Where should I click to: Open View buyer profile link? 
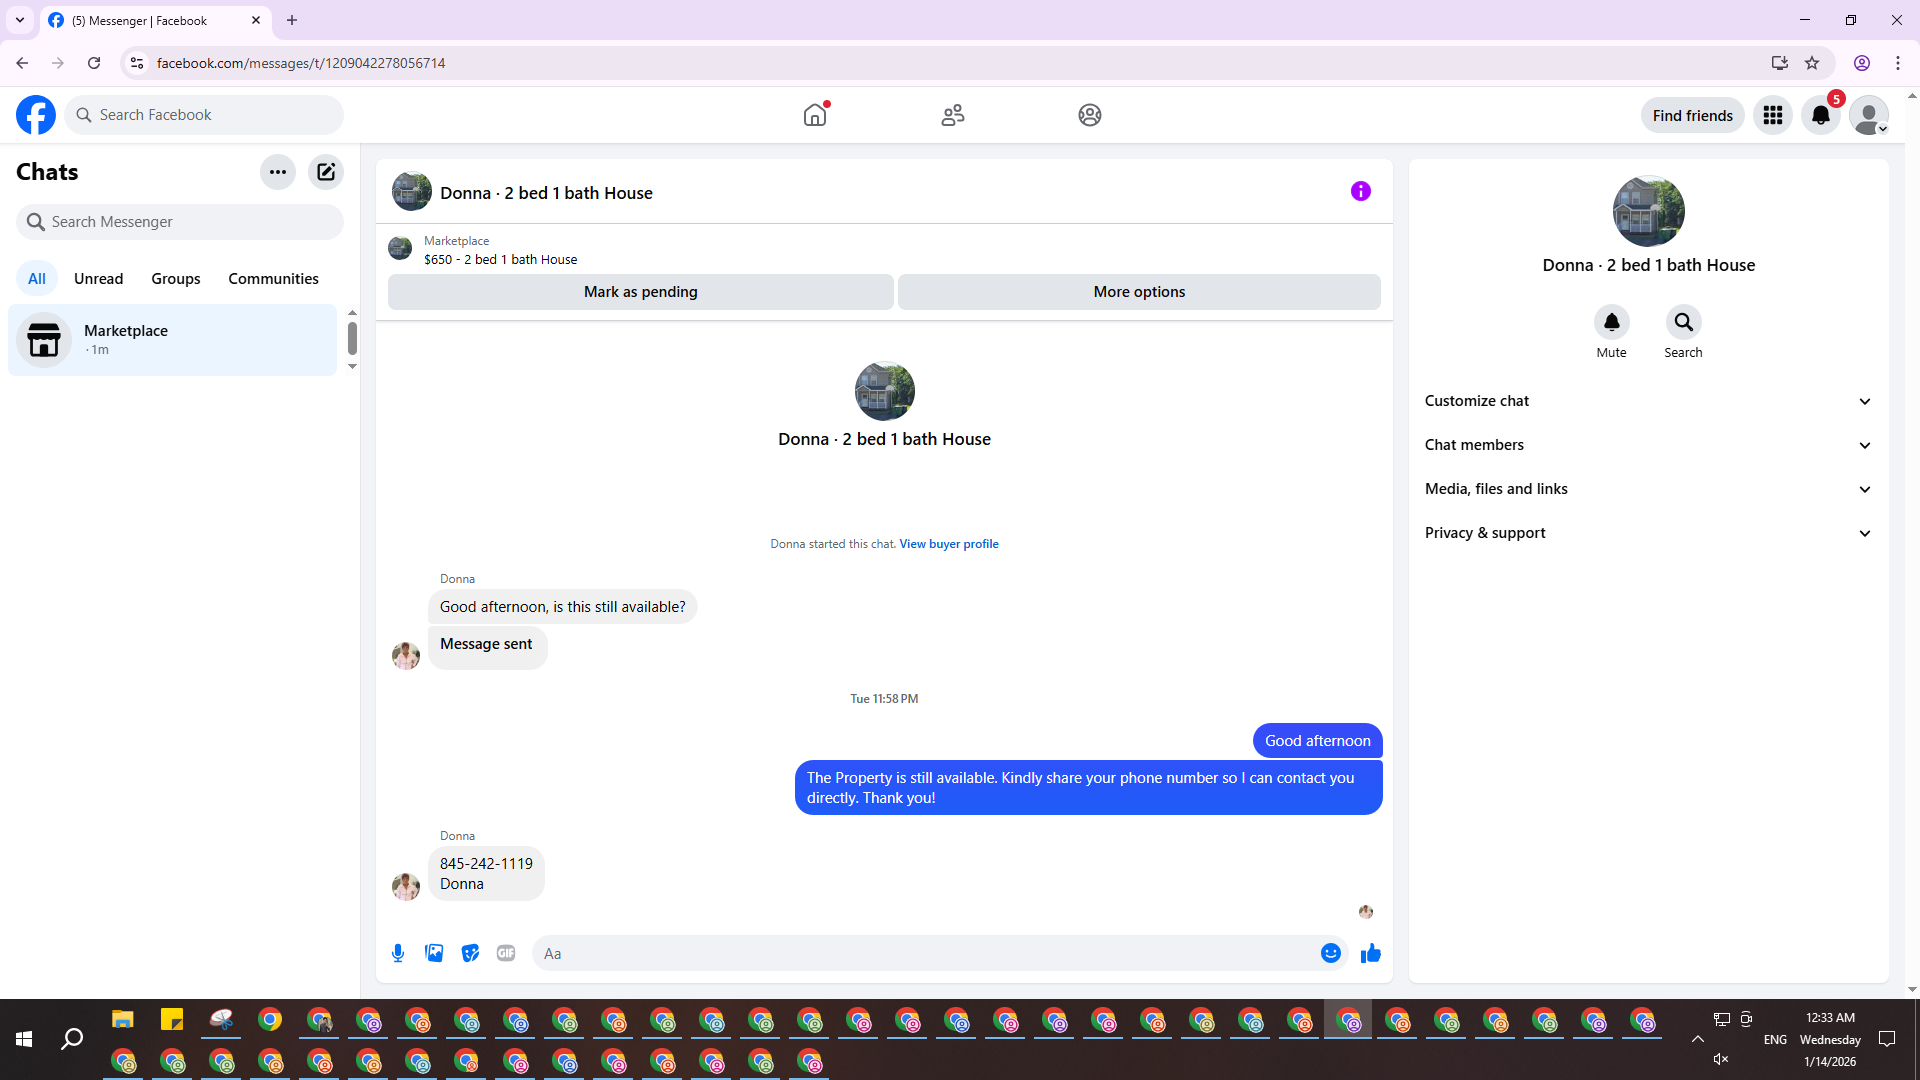(x=948, y=544)
